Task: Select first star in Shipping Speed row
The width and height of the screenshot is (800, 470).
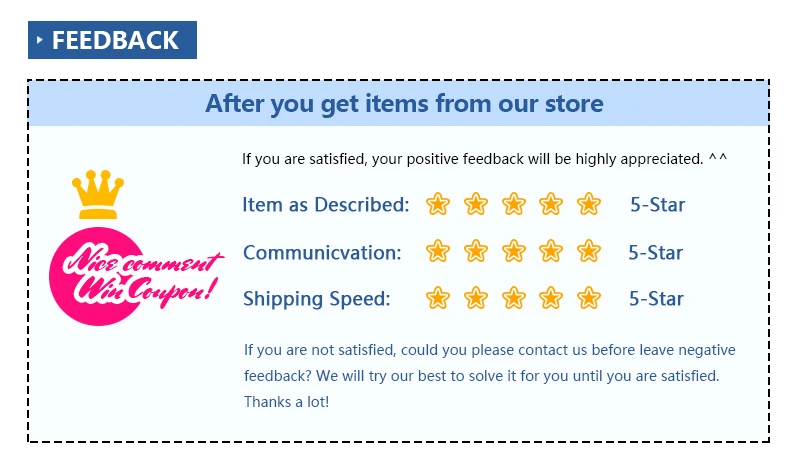Action: (438, 298)
